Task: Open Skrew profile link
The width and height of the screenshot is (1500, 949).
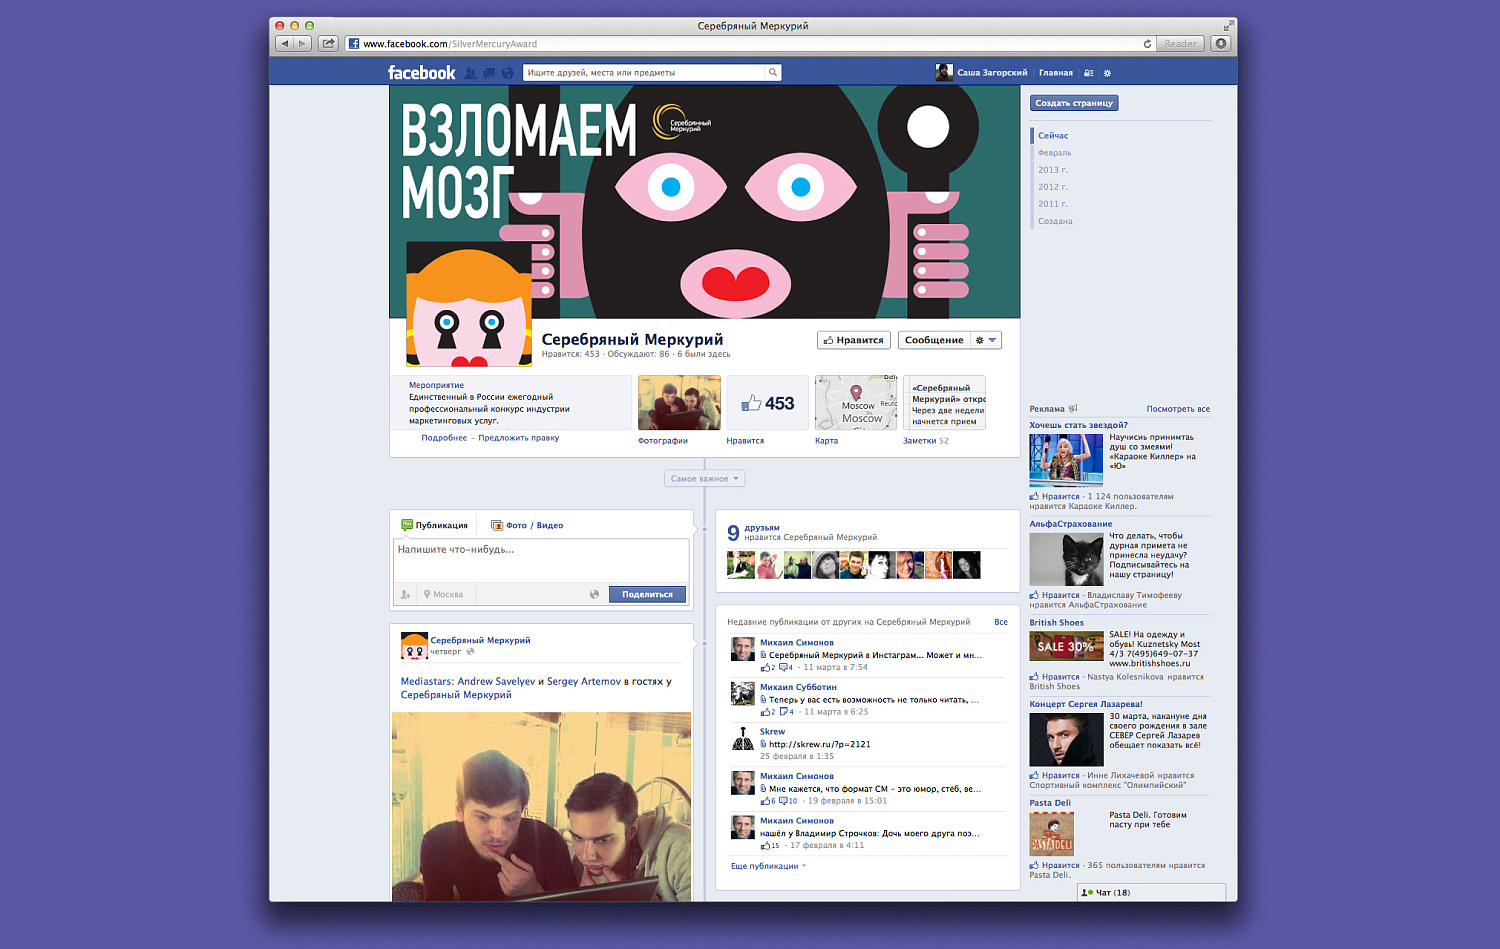Action: click(772, 732)
